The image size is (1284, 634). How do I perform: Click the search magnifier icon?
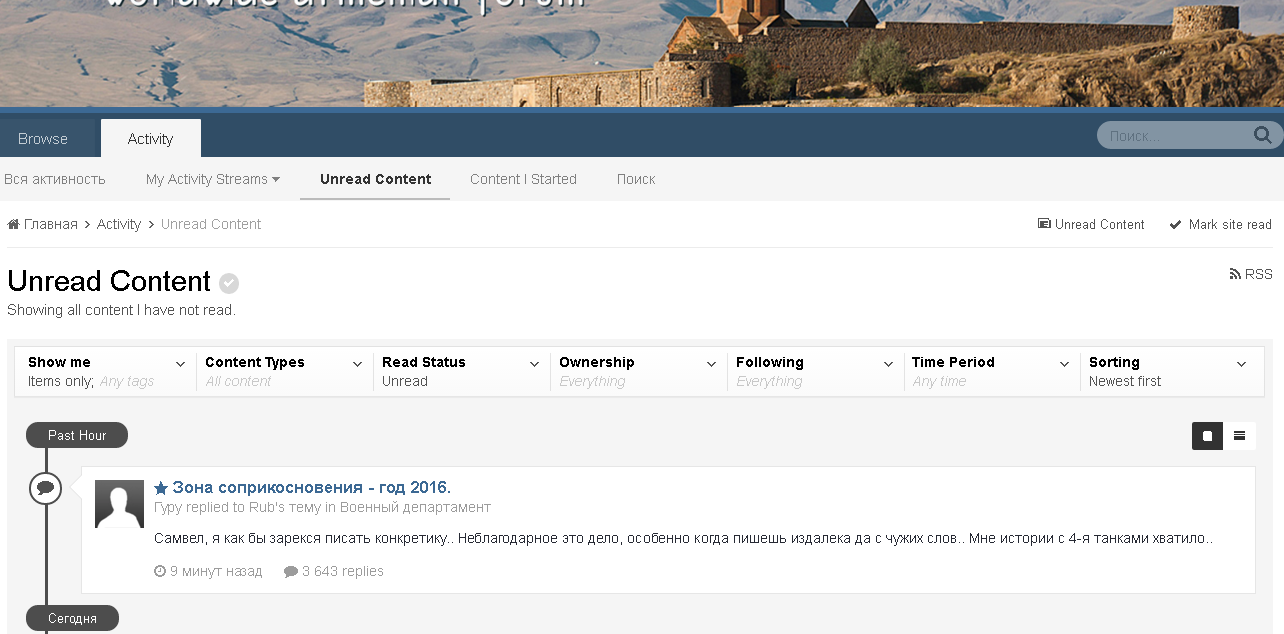pyautogui.click(x=1262, y=135)
